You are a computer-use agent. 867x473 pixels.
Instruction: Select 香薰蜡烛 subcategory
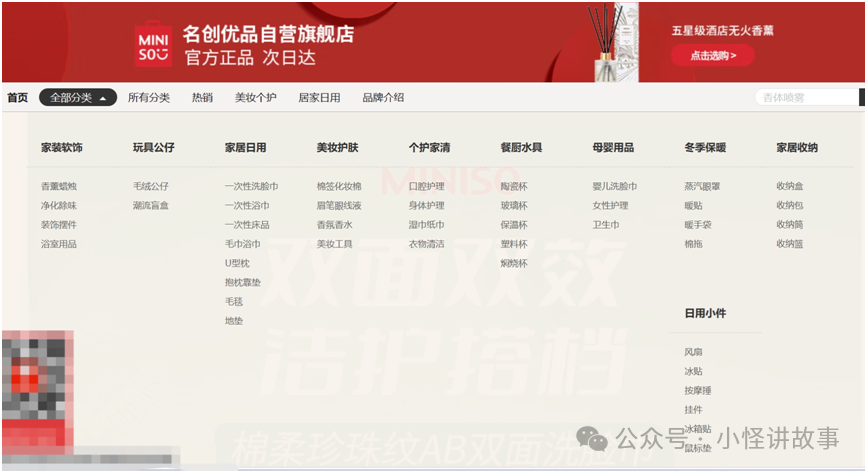tap(59, 186)
